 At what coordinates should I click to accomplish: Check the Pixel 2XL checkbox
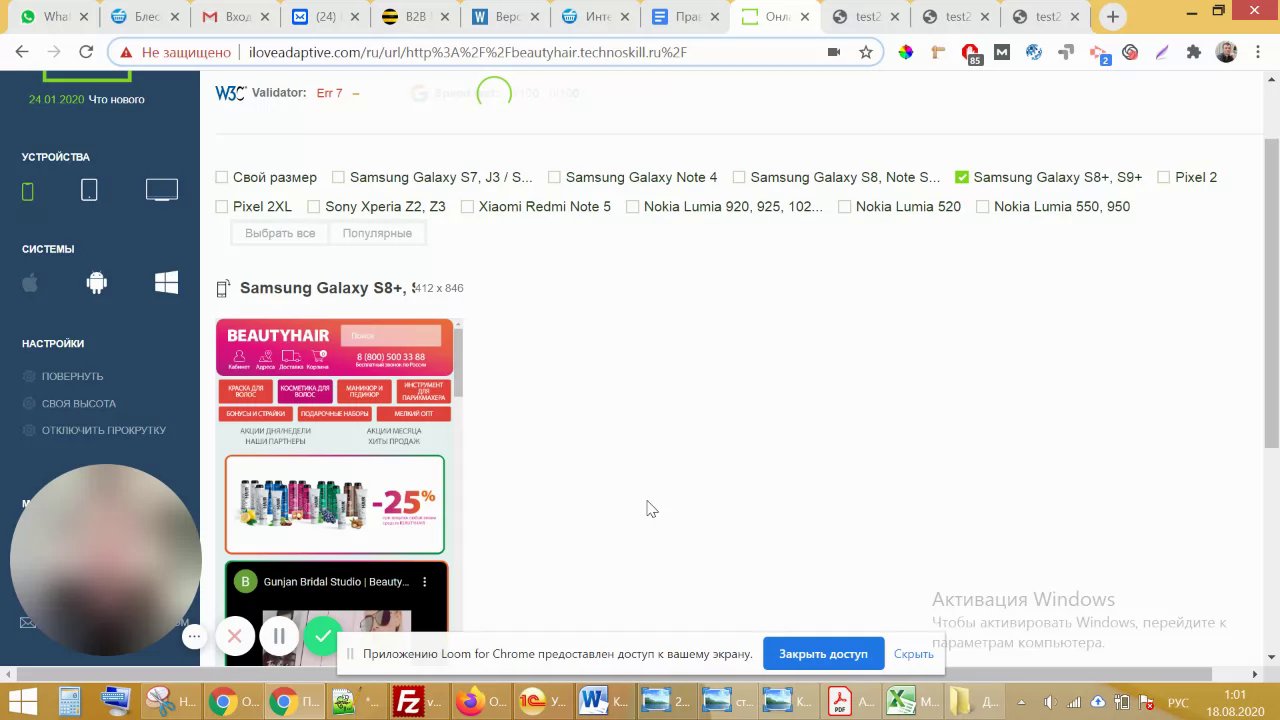tap(222, 206)
